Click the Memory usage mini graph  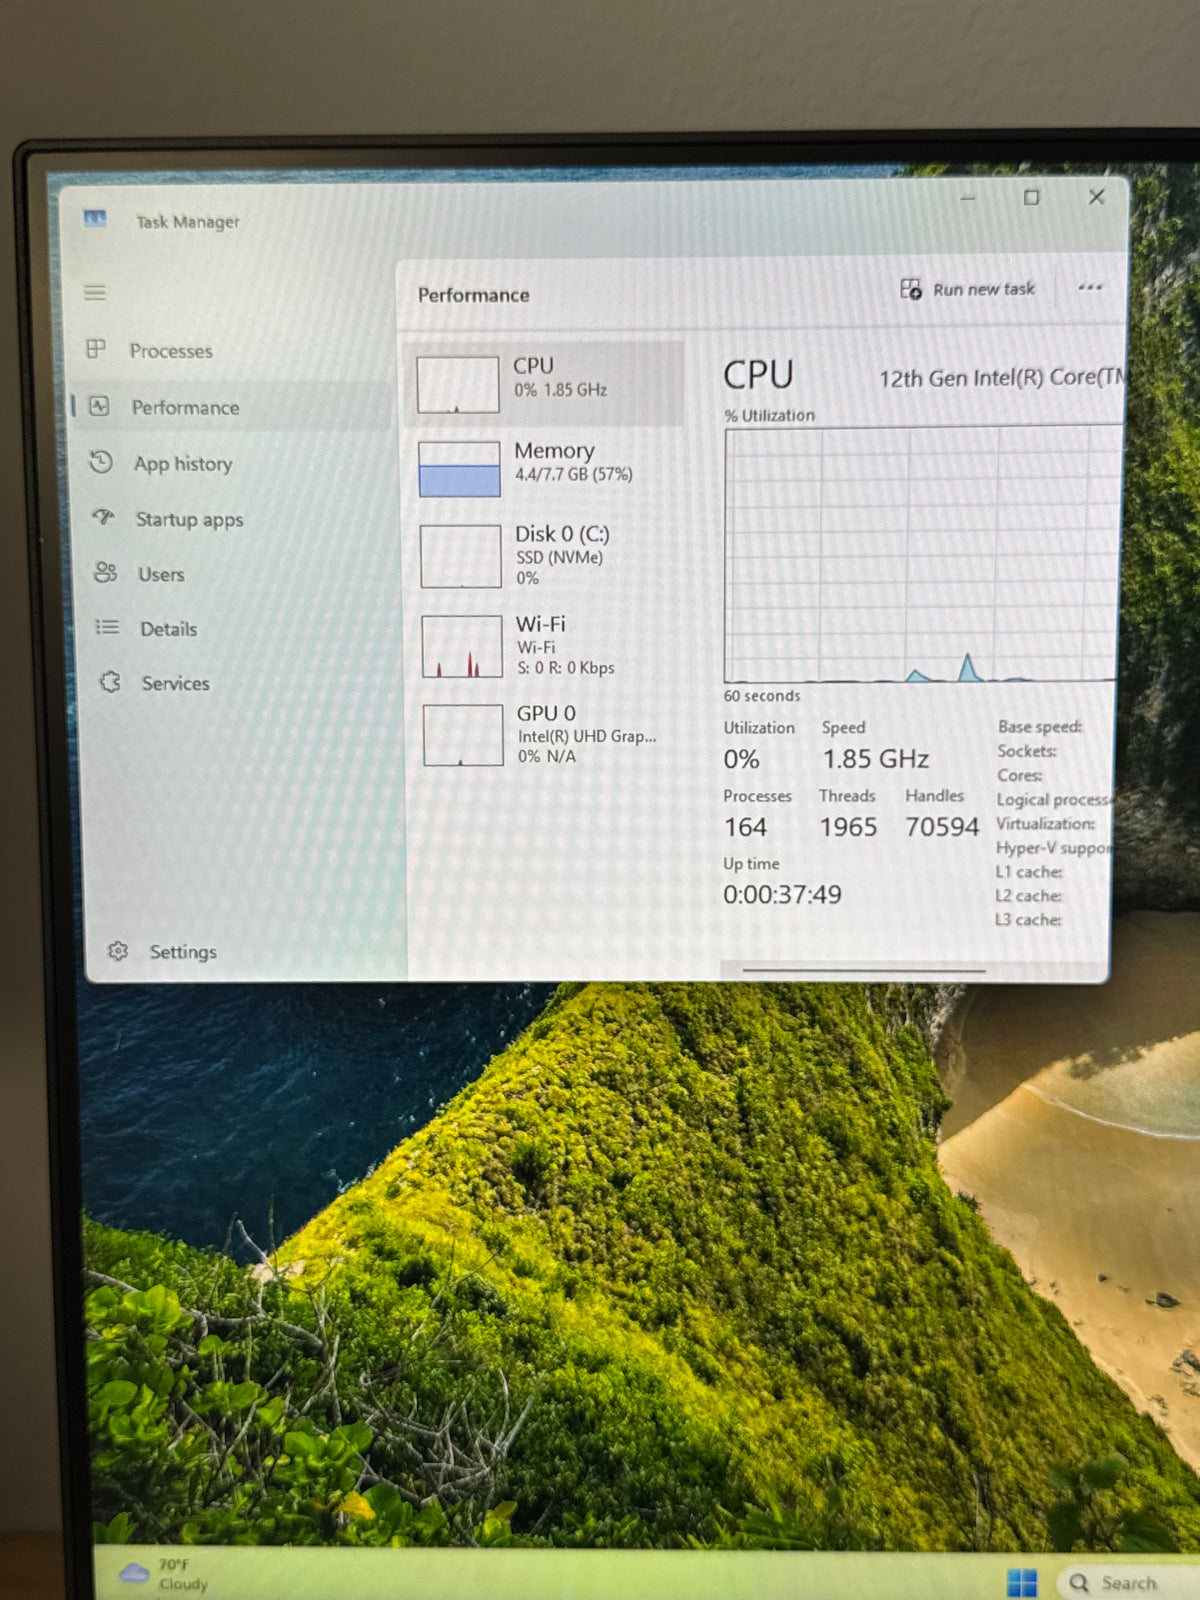459,469
